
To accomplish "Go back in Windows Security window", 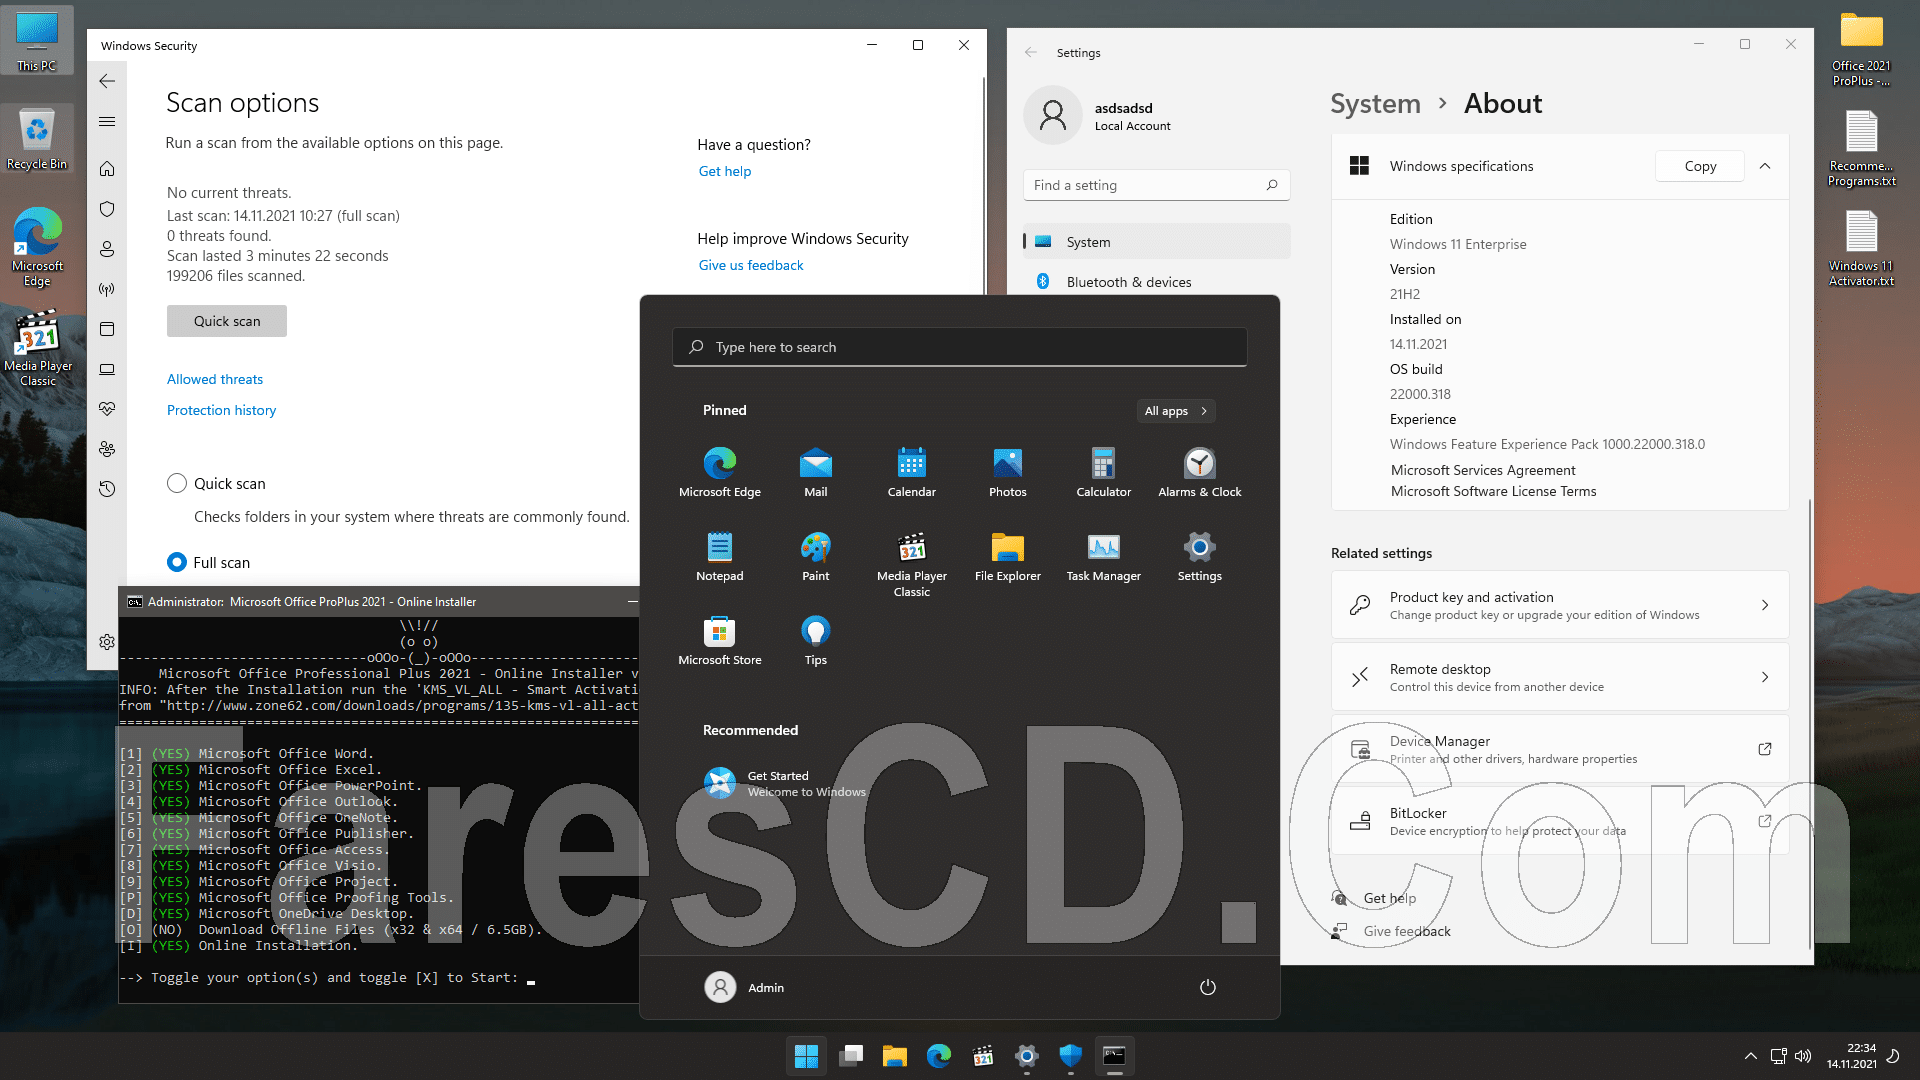I will point(107,81).
